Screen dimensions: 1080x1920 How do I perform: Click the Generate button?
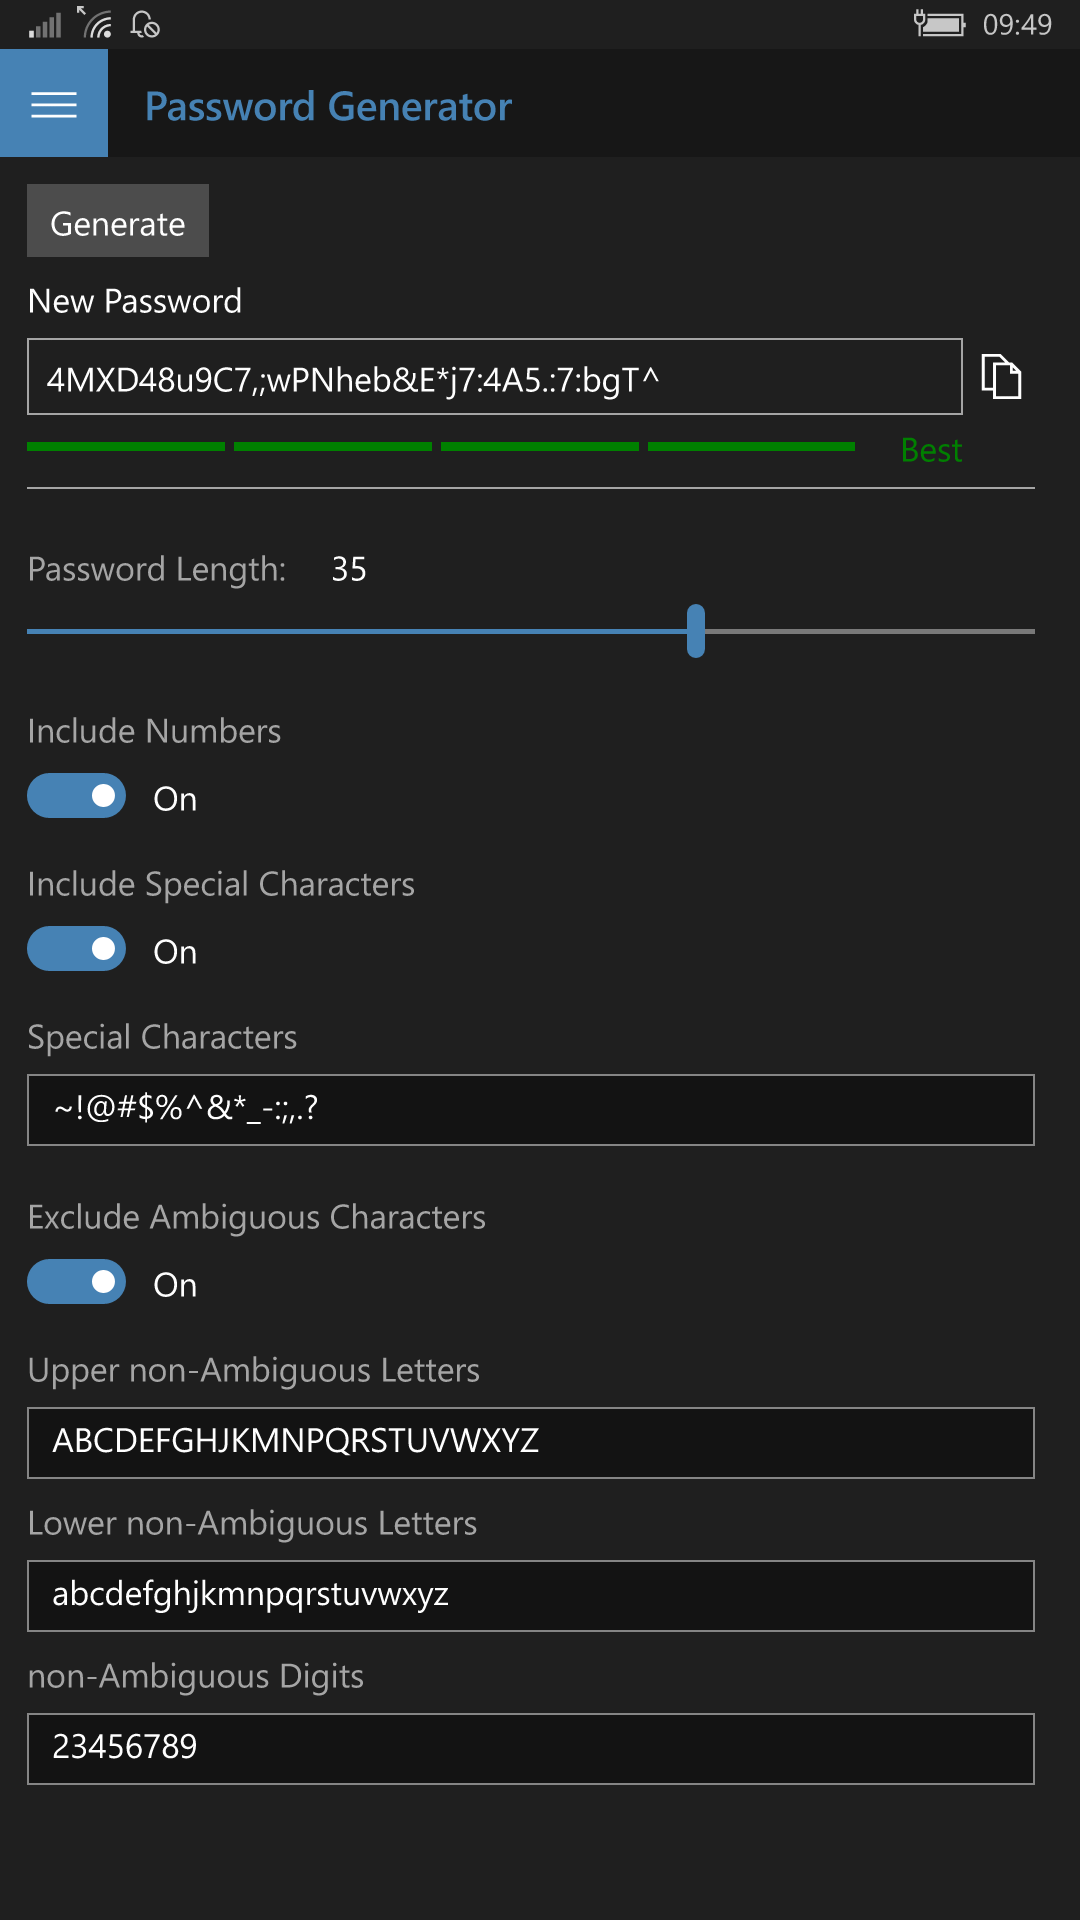(x=118, y=221)
